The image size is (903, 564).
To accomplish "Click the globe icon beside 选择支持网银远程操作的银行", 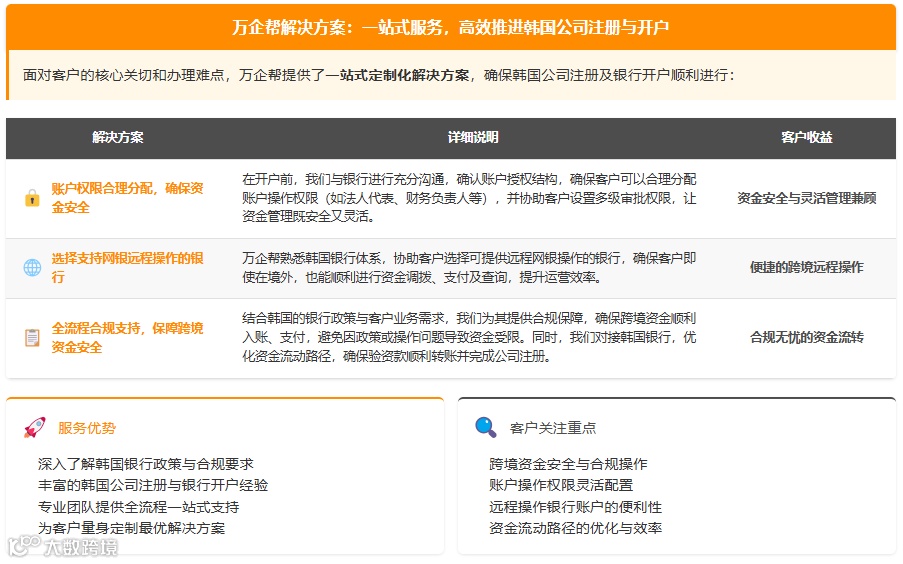I will (x=32, y=267).
